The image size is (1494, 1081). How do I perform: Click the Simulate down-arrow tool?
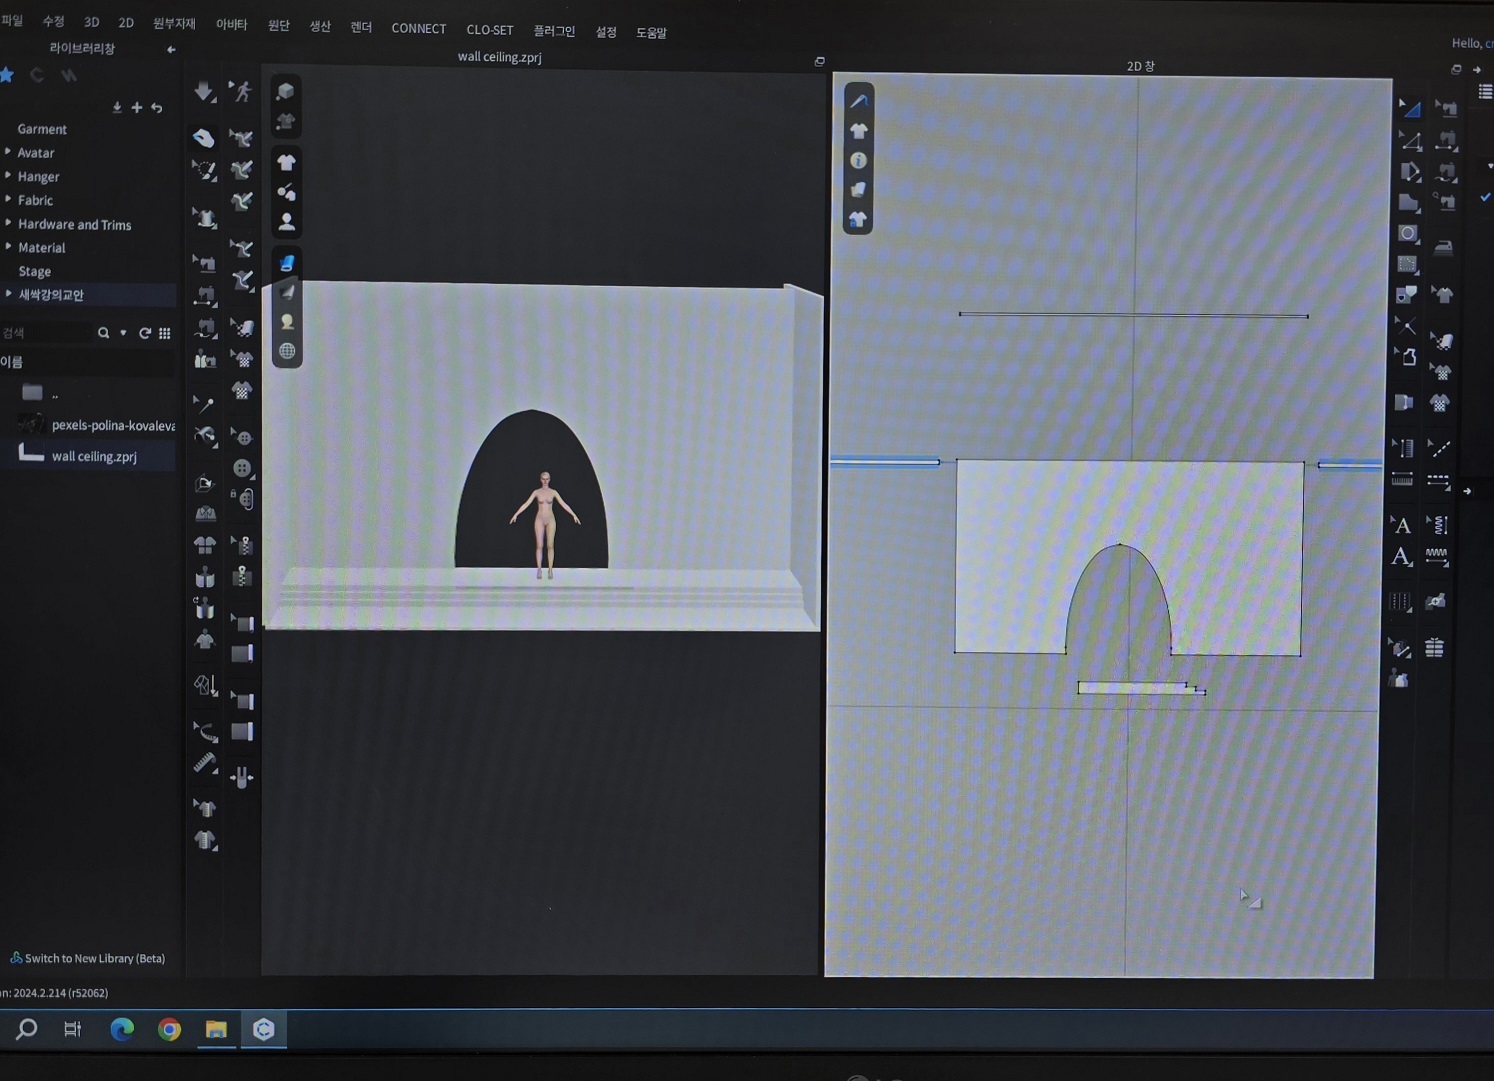[204, 92]
